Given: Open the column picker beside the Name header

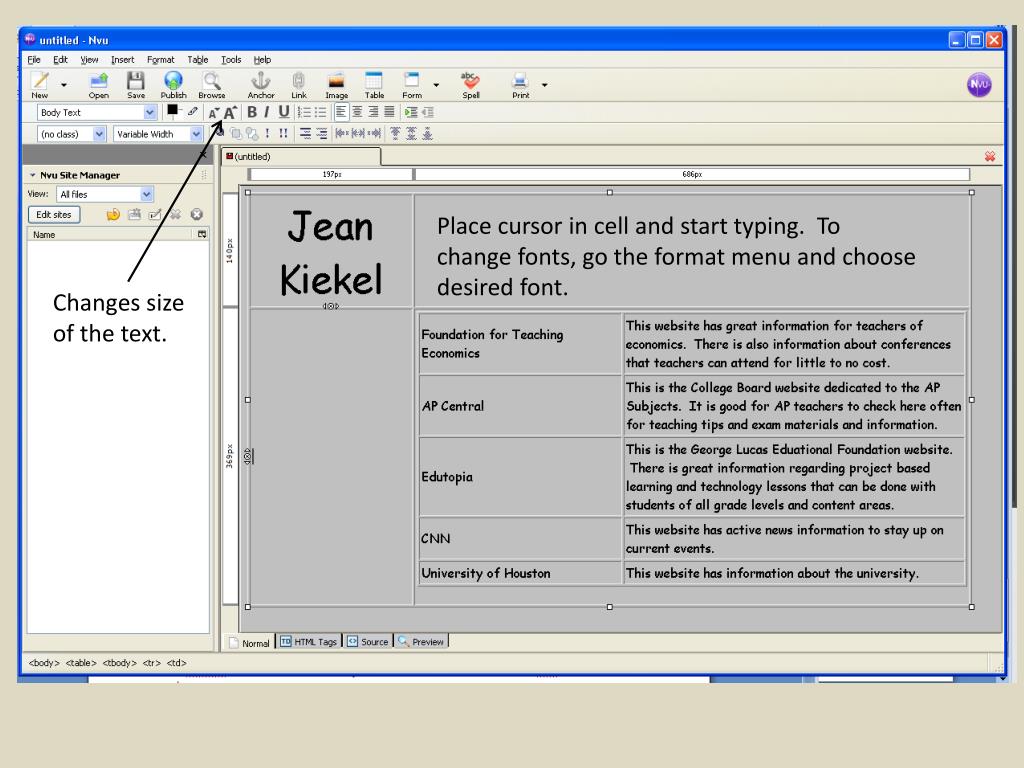Looking at the screenshot, I should tap(202, 234).
